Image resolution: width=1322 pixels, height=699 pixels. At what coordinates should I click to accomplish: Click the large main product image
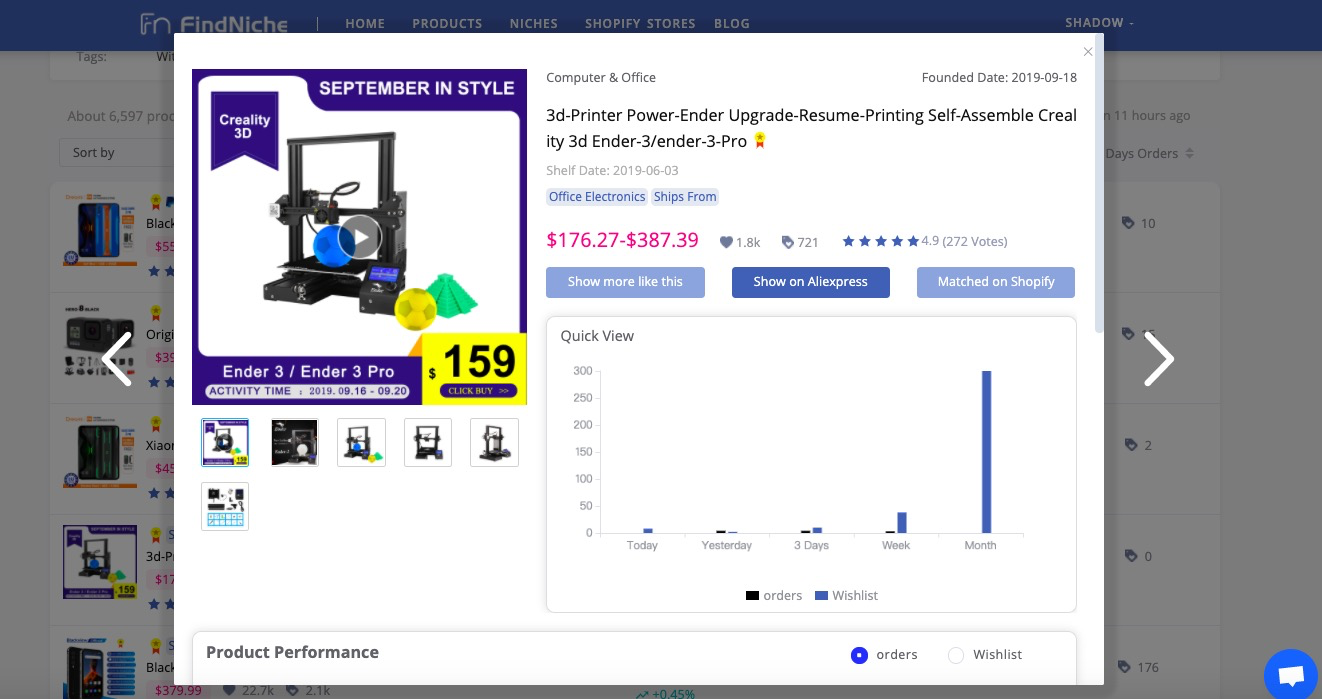pyautogui.click(x=359, y=237)
